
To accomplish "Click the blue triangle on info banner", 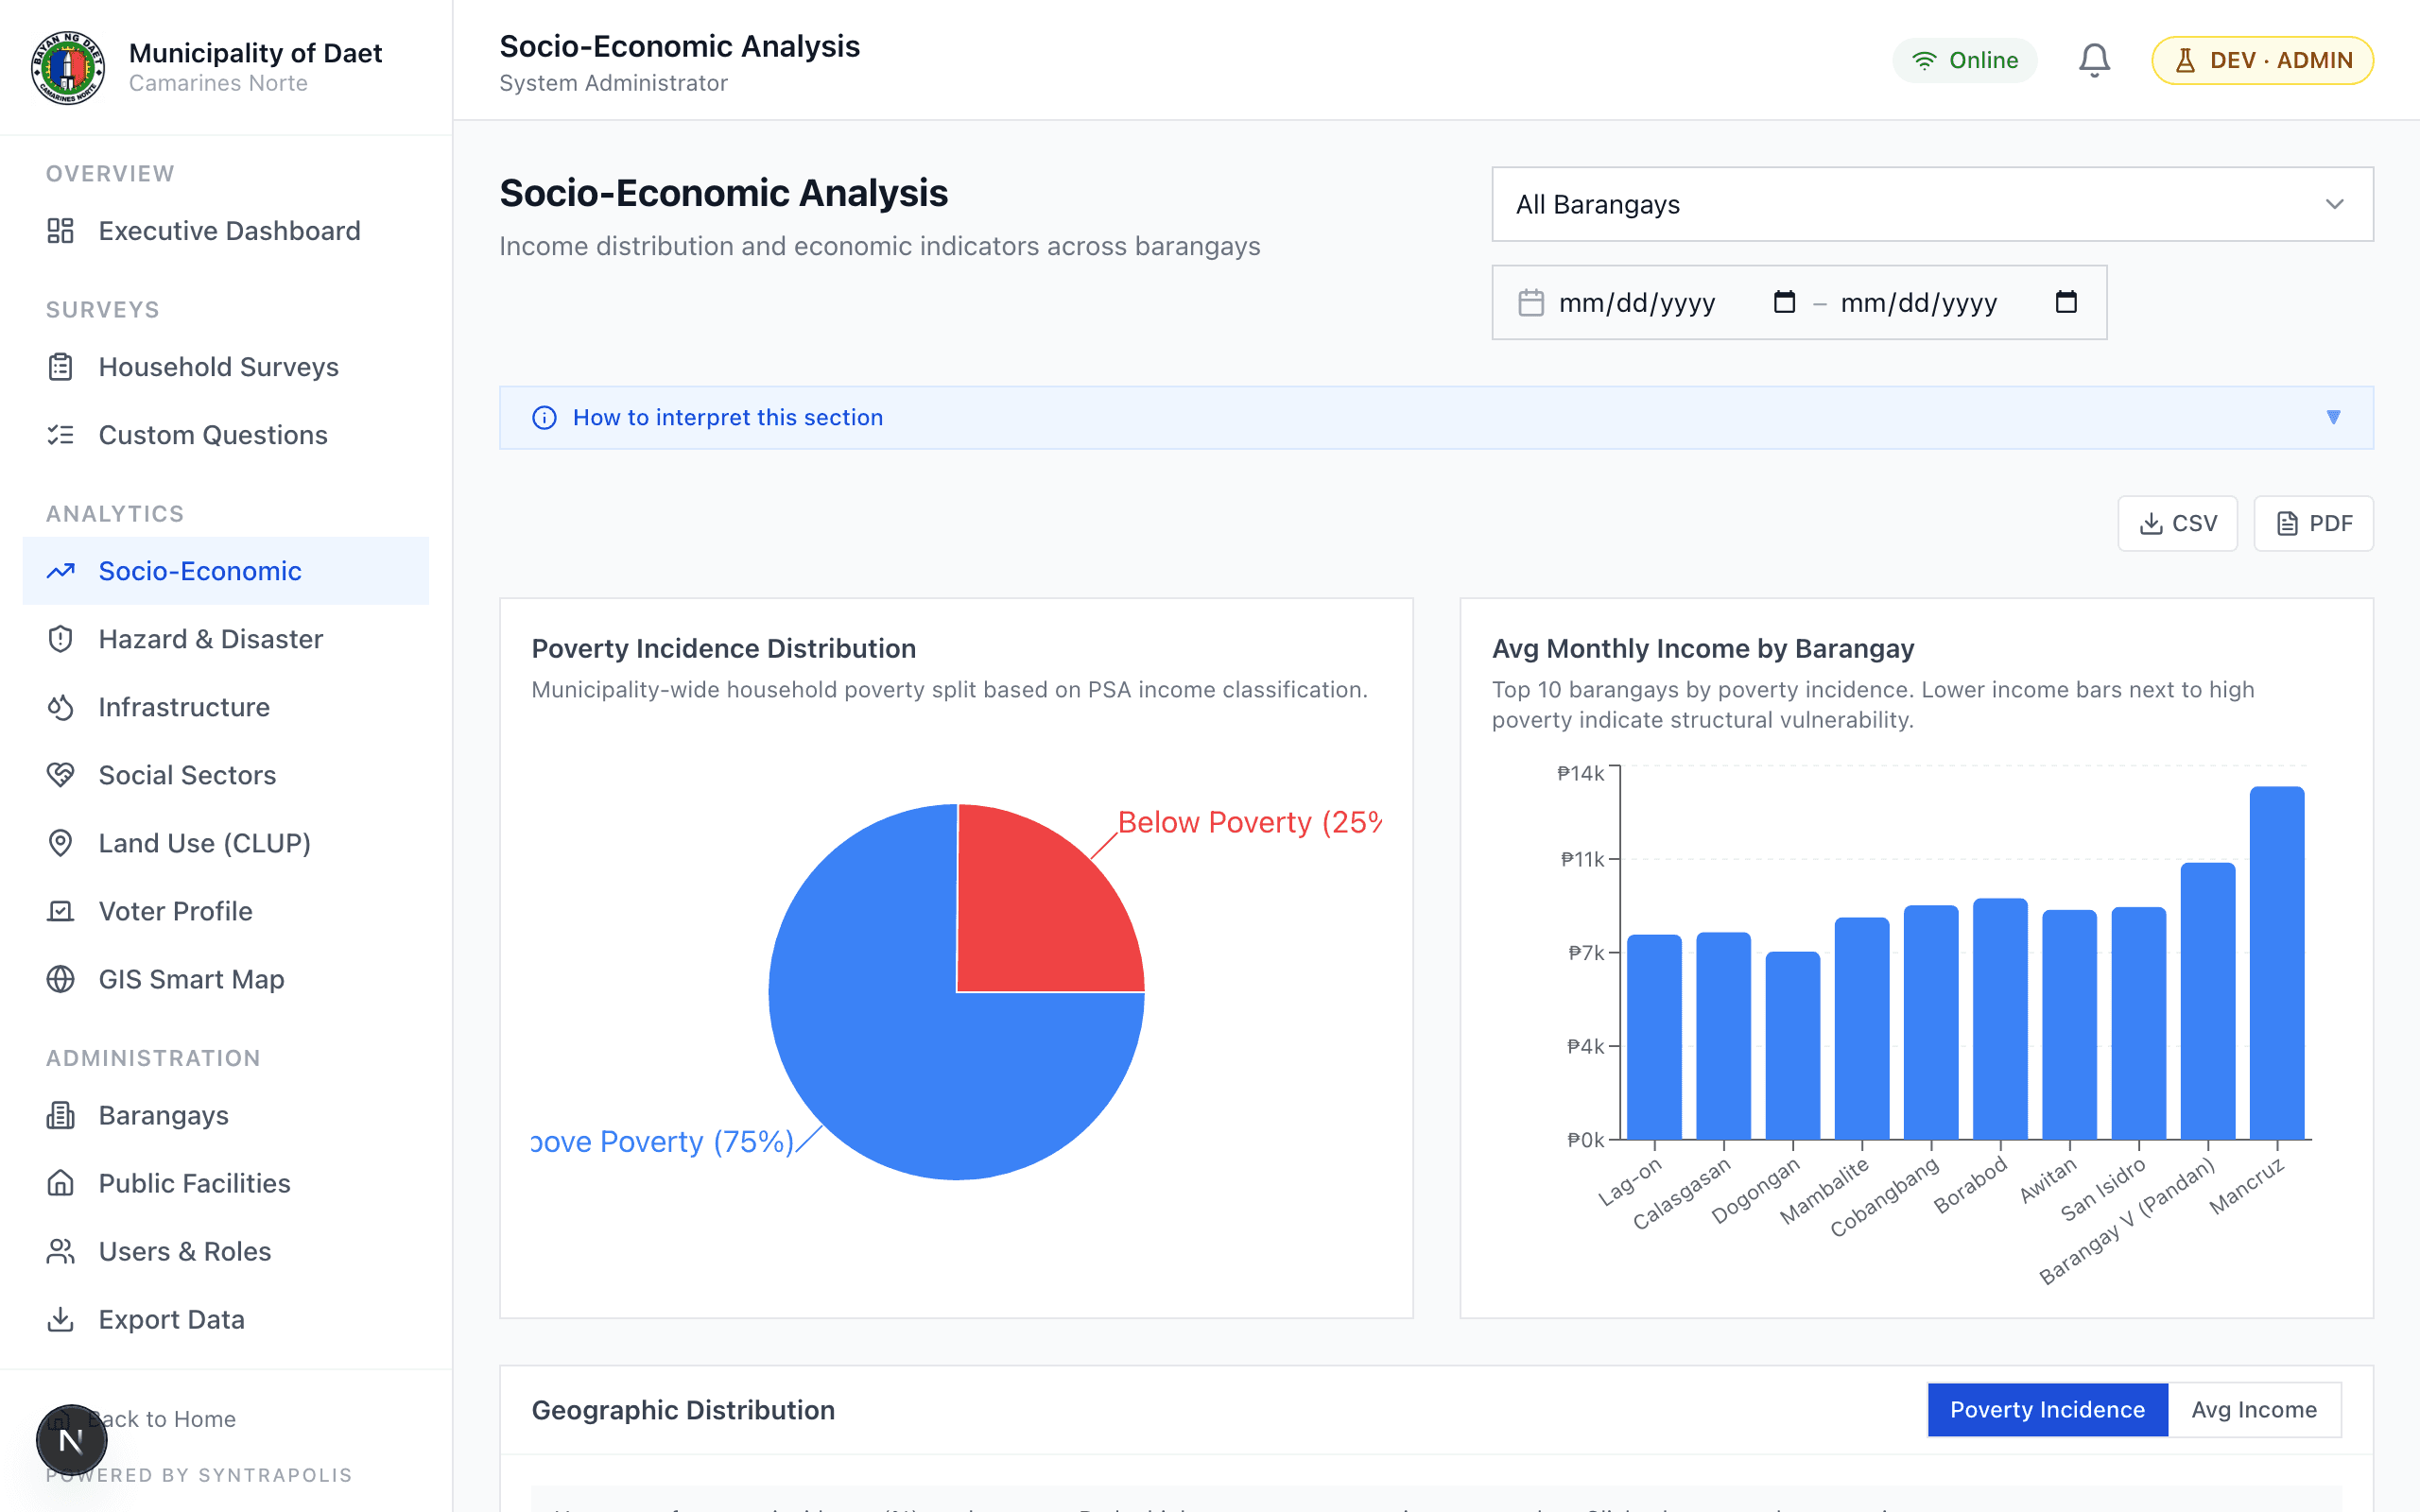I will [2333, 417].
